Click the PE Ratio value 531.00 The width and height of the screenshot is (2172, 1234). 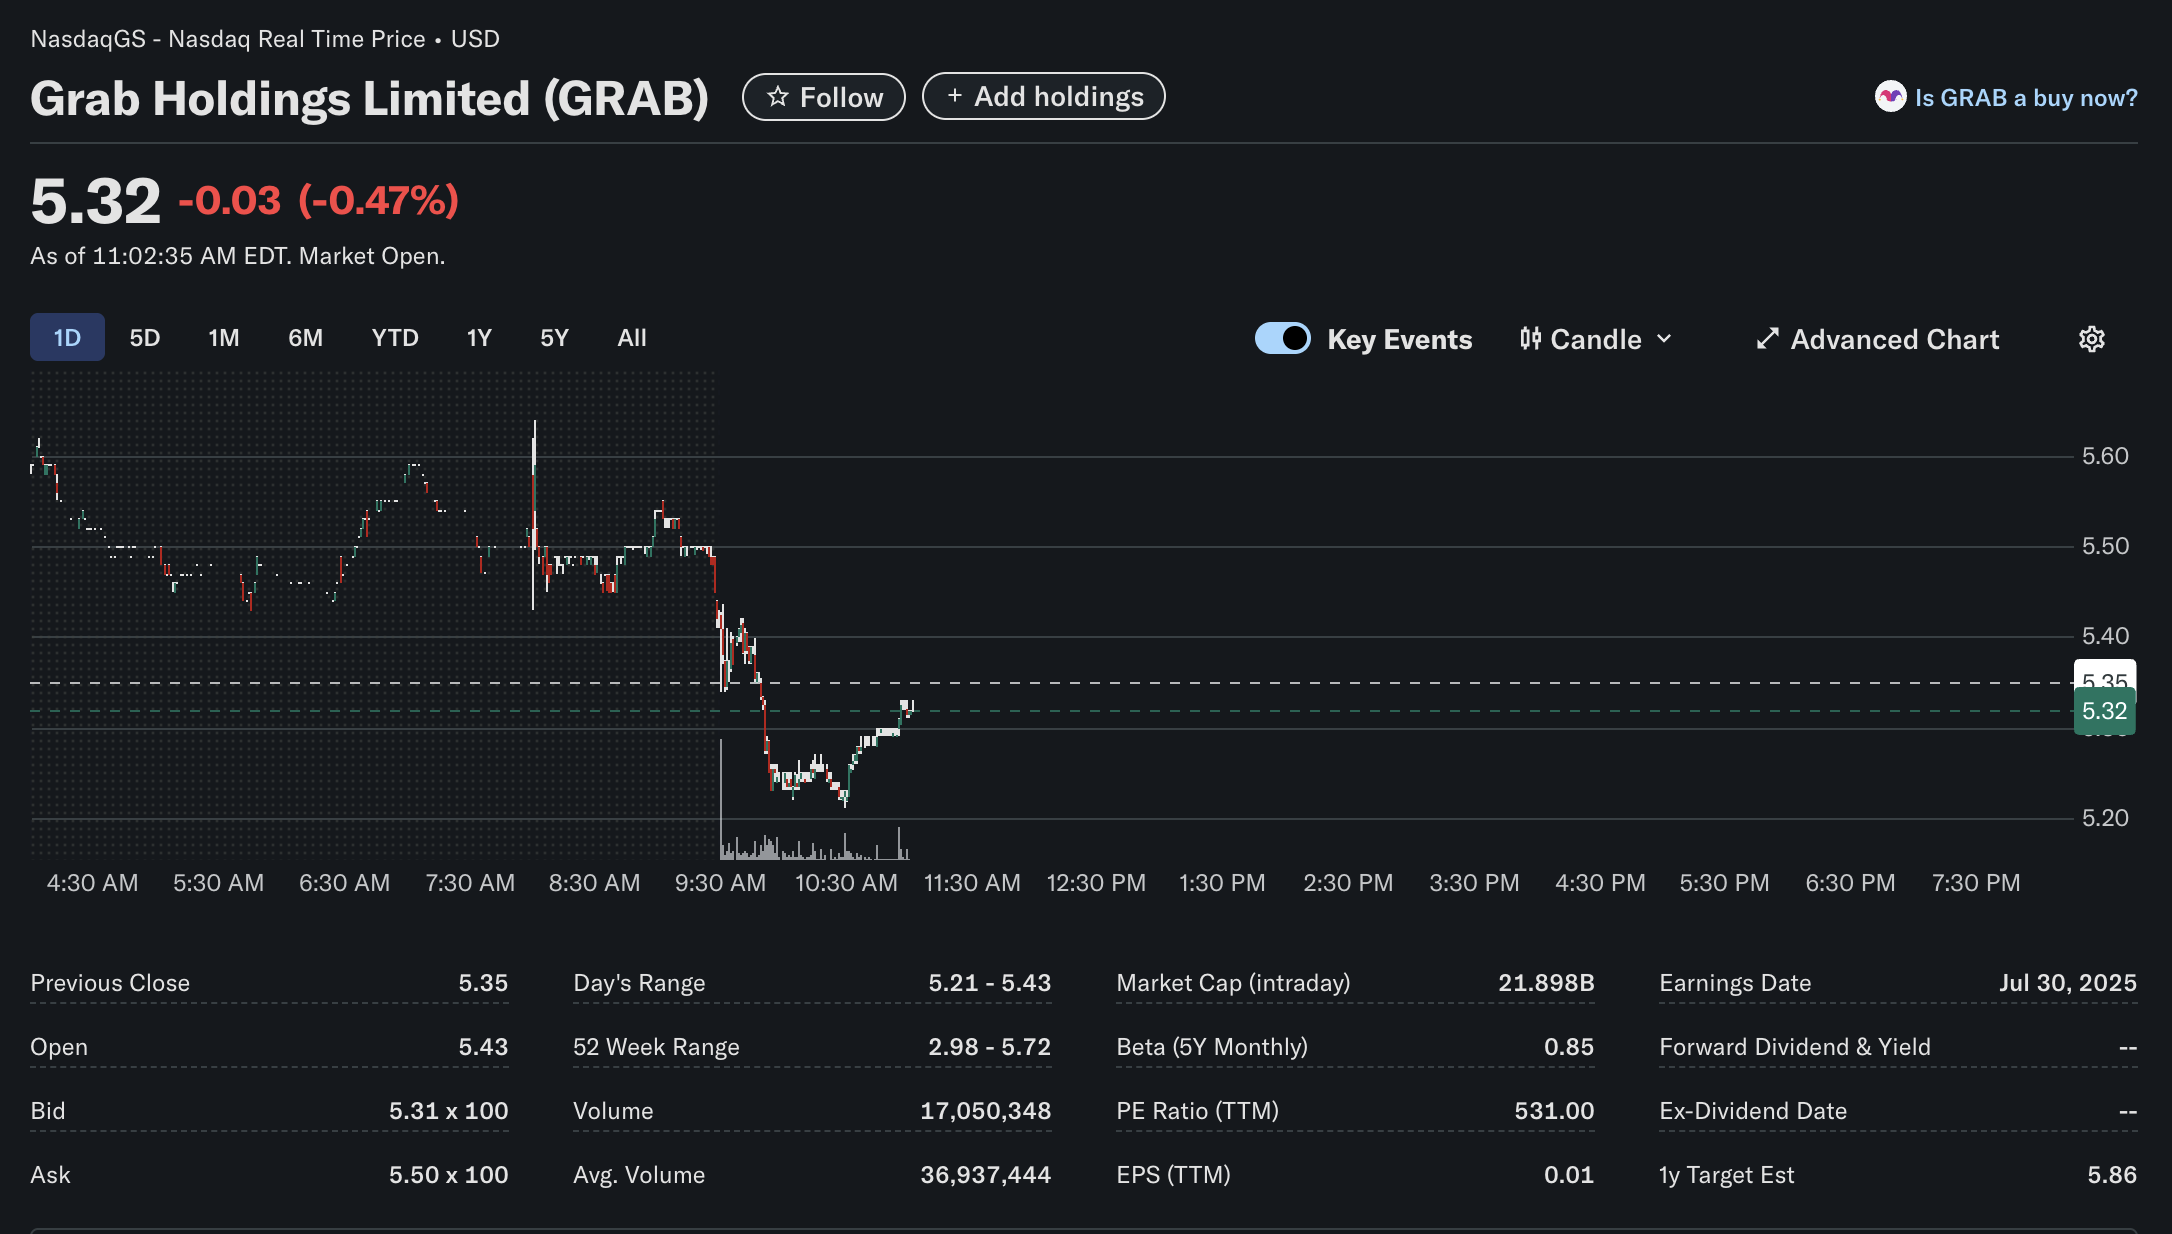(1554, 1111)
